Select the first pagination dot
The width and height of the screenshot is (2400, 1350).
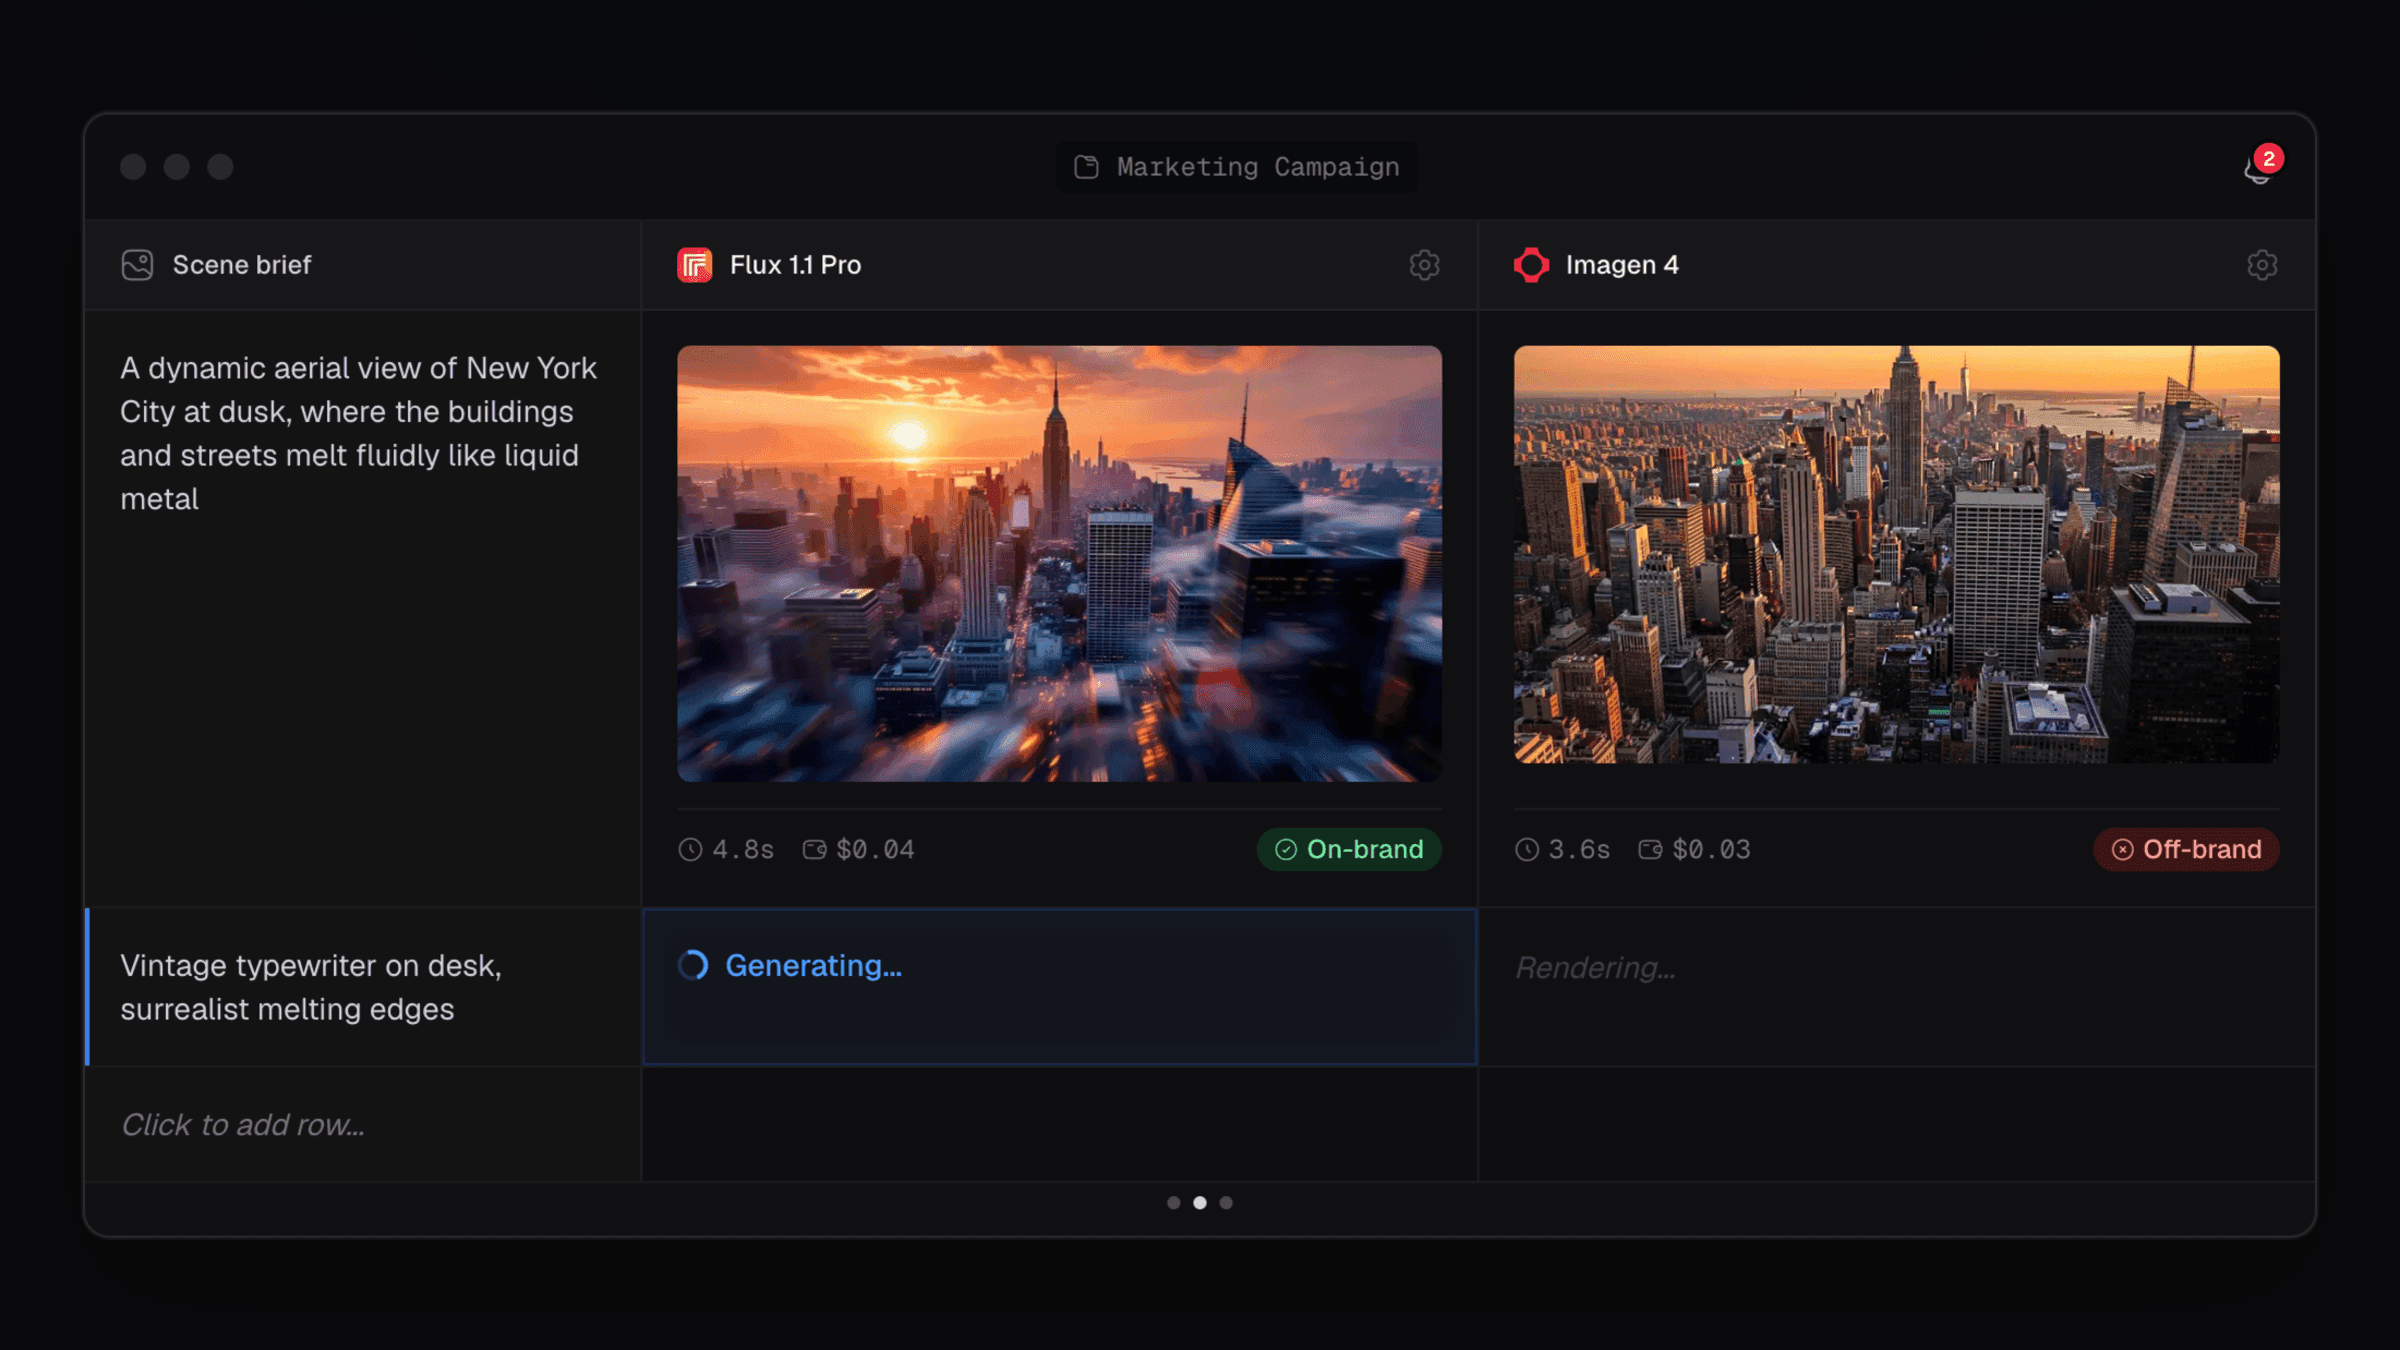(x=1174, y=1202)
